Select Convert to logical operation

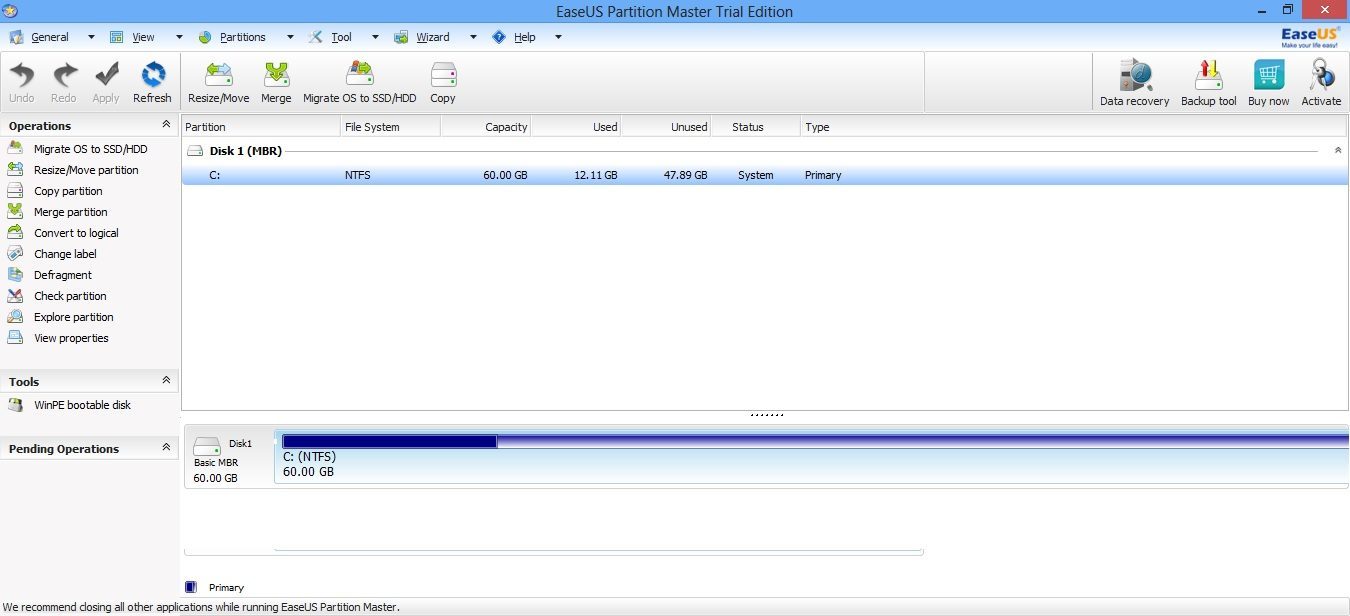(76, 233)
